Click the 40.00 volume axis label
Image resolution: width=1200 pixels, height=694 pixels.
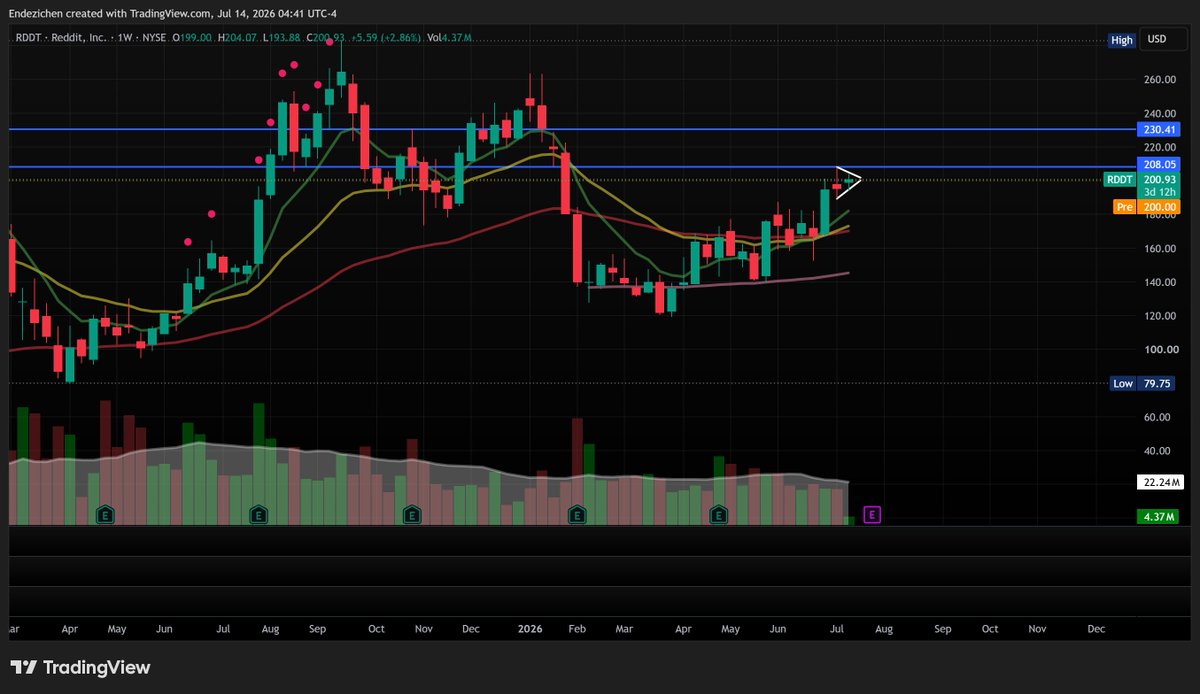pyautogui.click(x=1157, y=451)
